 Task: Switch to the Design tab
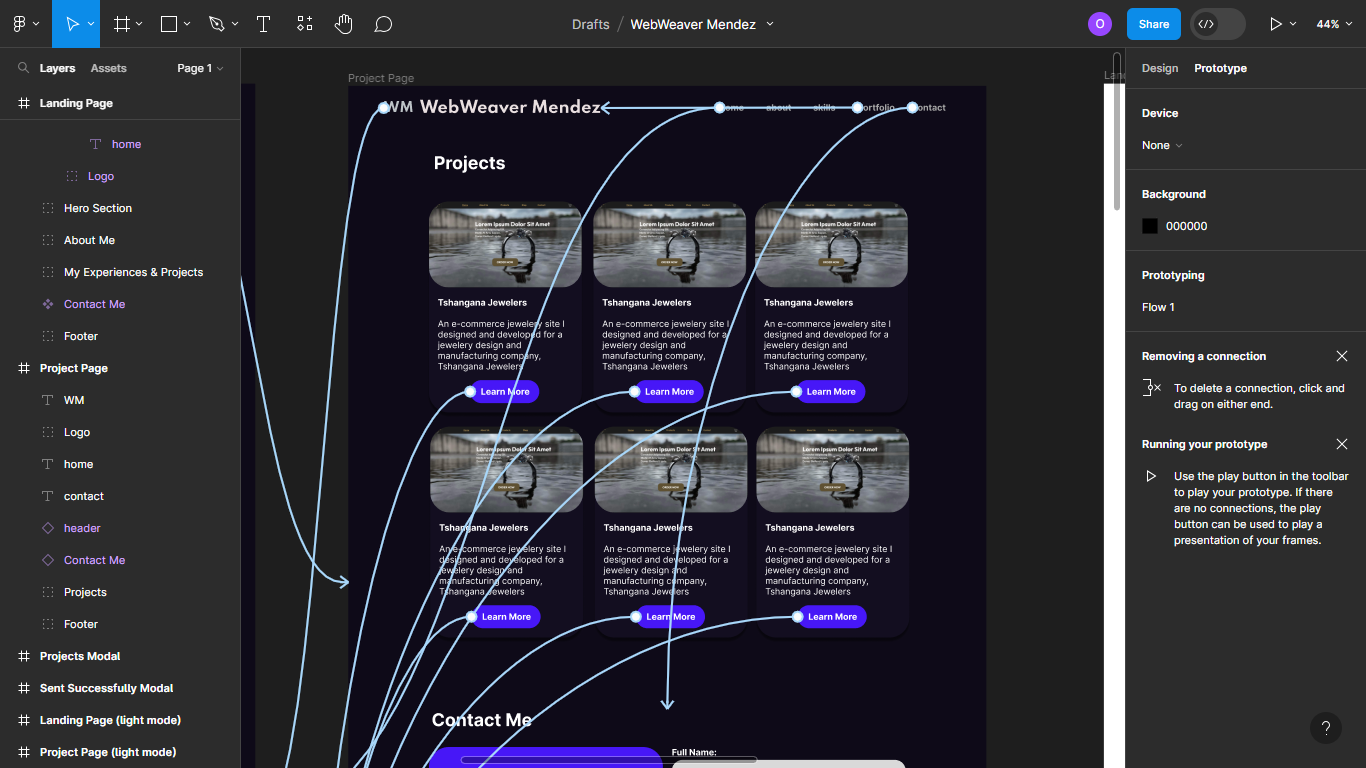pyautogui.click(x=1160, y=68)
